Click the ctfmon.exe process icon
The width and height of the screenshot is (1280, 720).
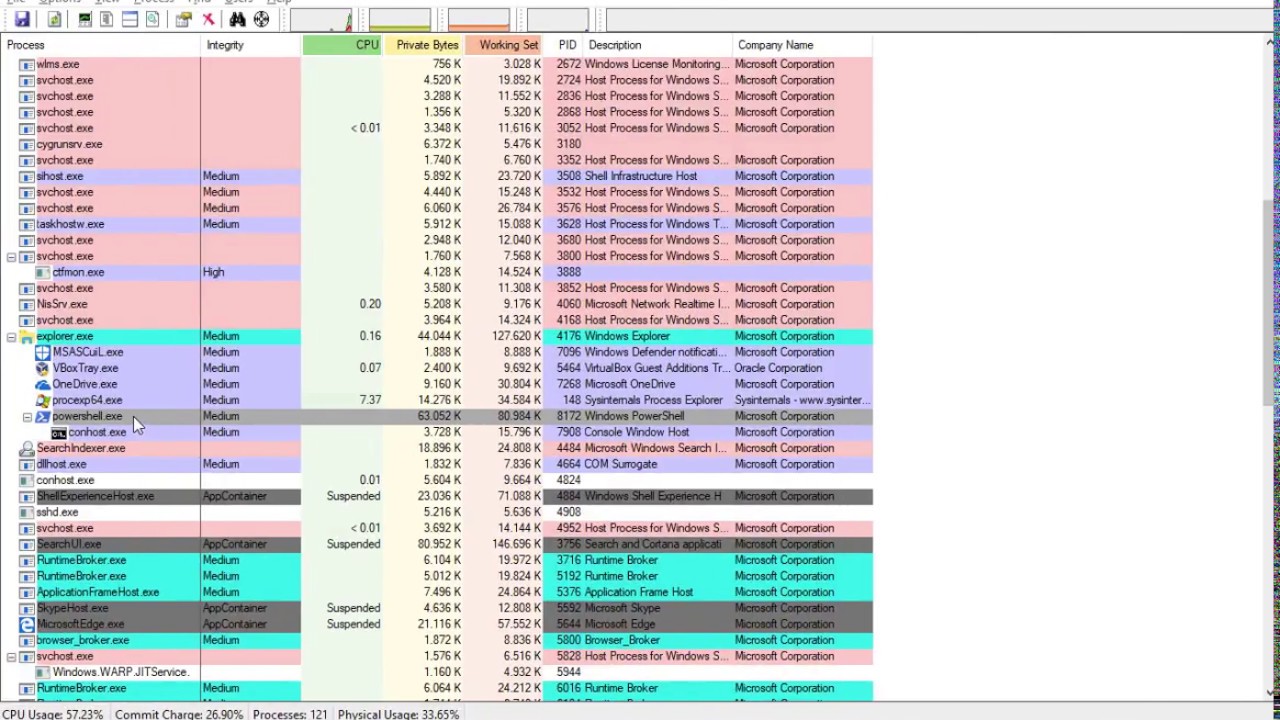coord(43,272)
